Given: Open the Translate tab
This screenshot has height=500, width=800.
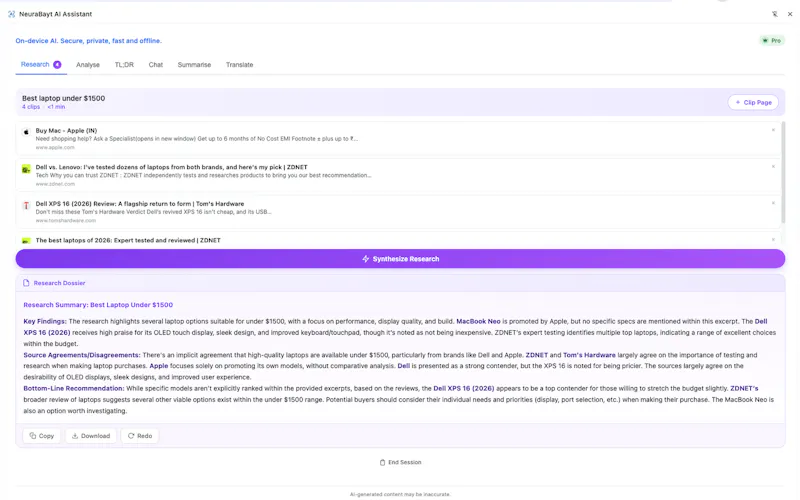Looking at the screenshot, I should [239, 65].
